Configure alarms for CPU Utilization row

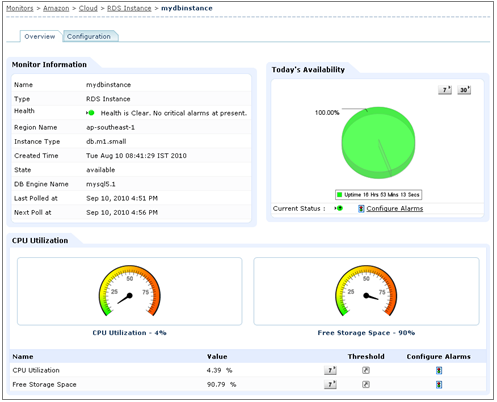(x=439, y=370)
